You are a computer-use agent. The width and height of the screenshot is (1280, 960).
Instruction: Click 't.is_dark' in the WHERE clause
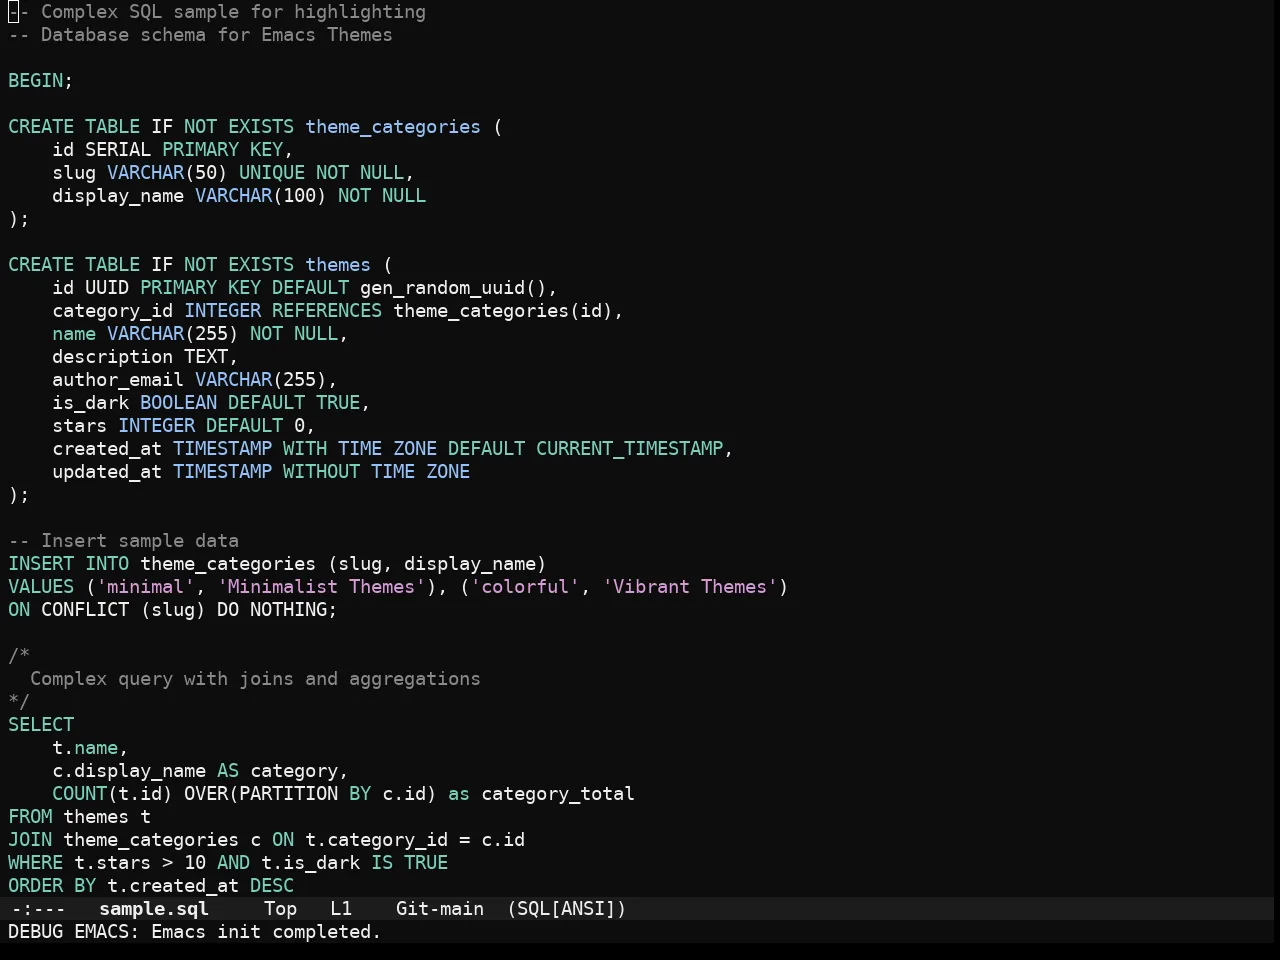310,863
